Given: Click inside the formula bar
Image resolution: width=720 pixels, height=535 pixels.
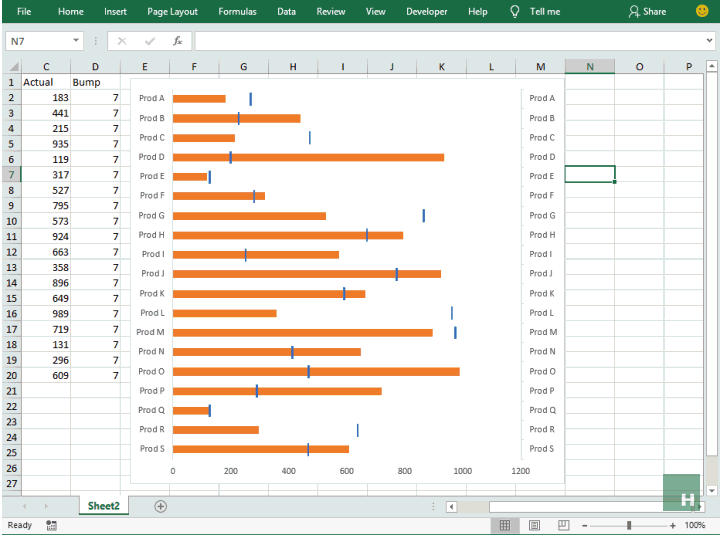Looking at the screenshot, I should (448, 41).
